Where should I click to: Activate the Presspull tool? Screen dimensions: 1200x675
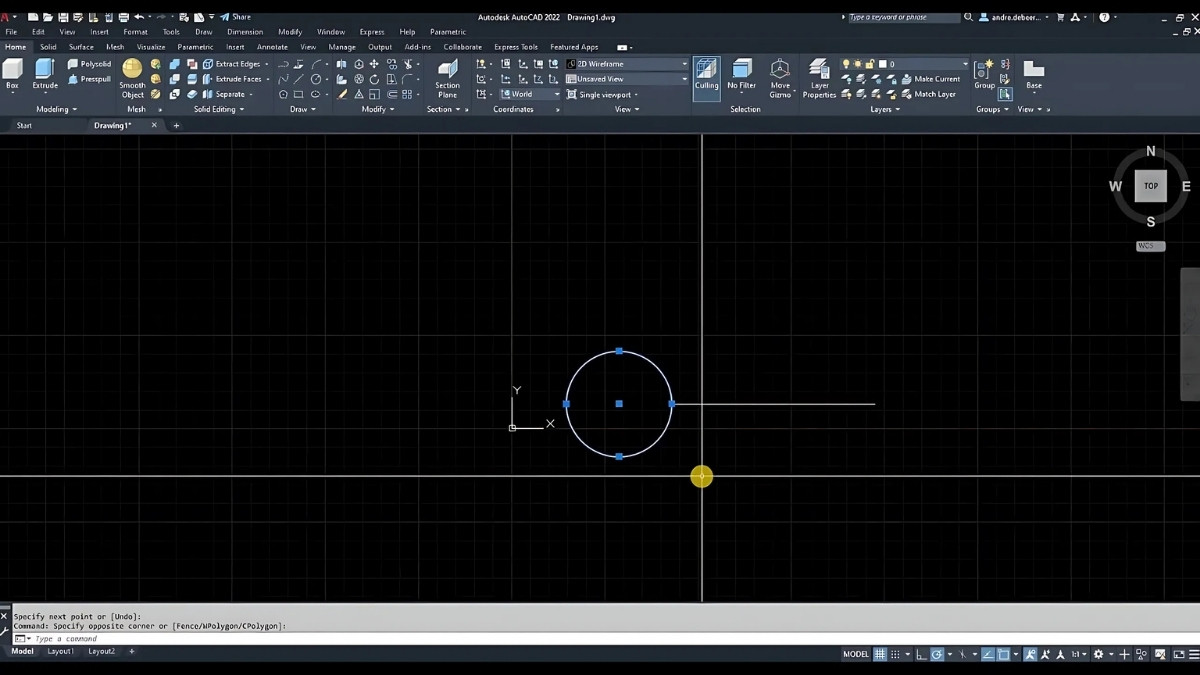click(x=89, y=79)
